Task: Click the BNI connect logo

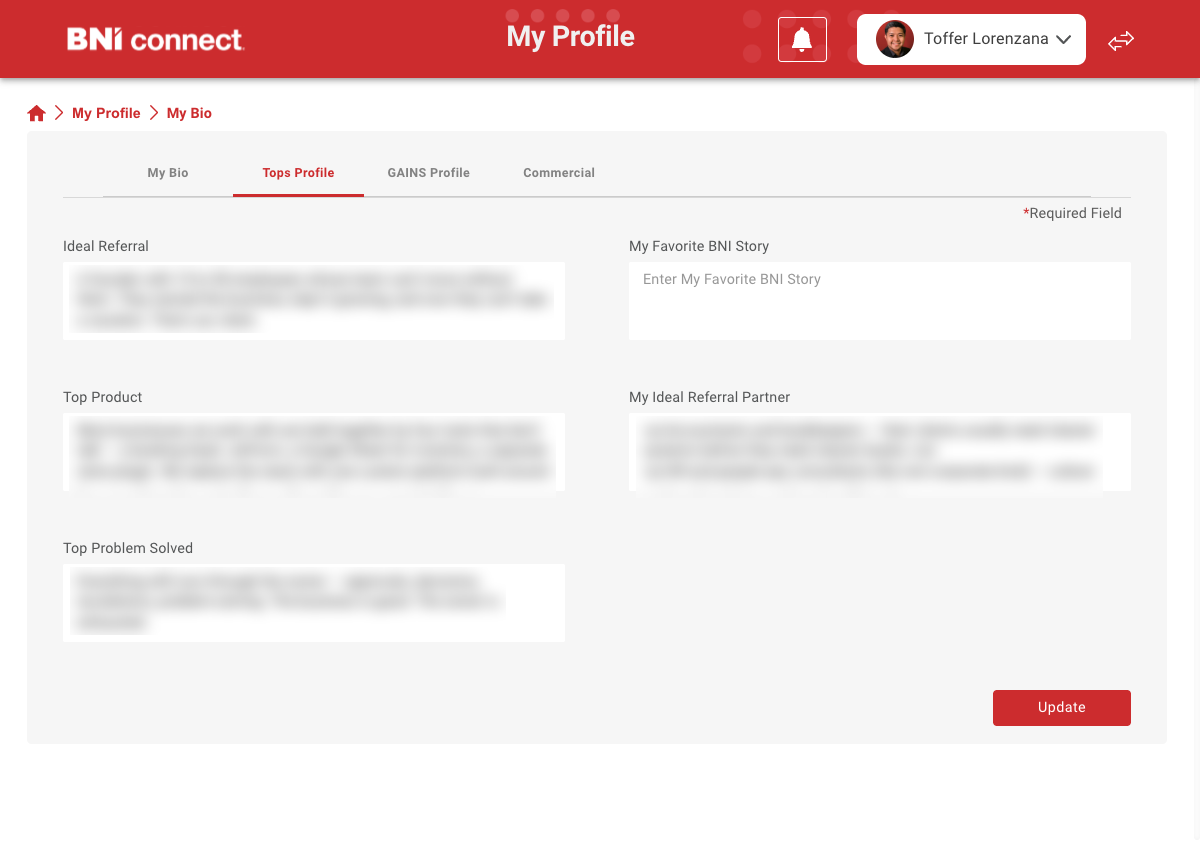Action: 155,40
